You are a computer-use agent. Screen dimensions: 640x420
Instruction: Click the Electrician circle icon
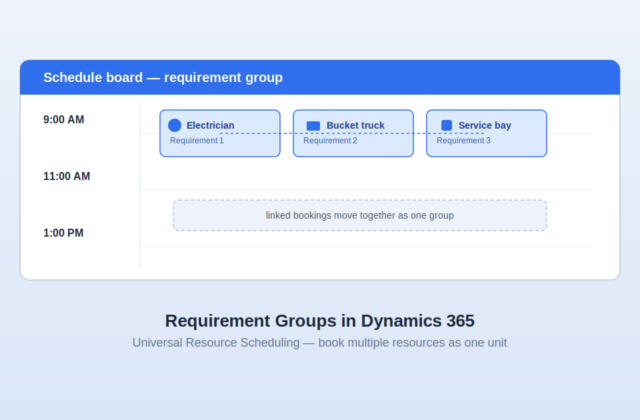click(x=175, y=125)
